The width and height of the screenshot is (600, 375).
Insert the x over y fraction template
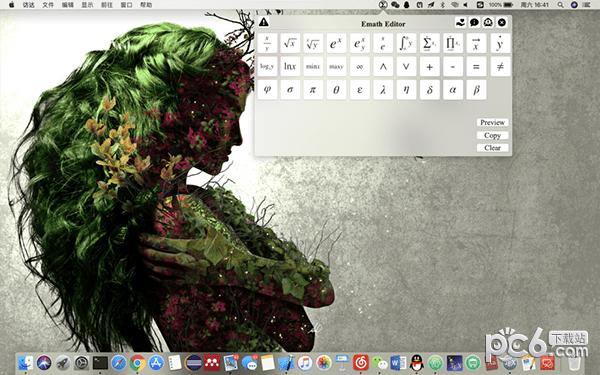coord(267,43)
